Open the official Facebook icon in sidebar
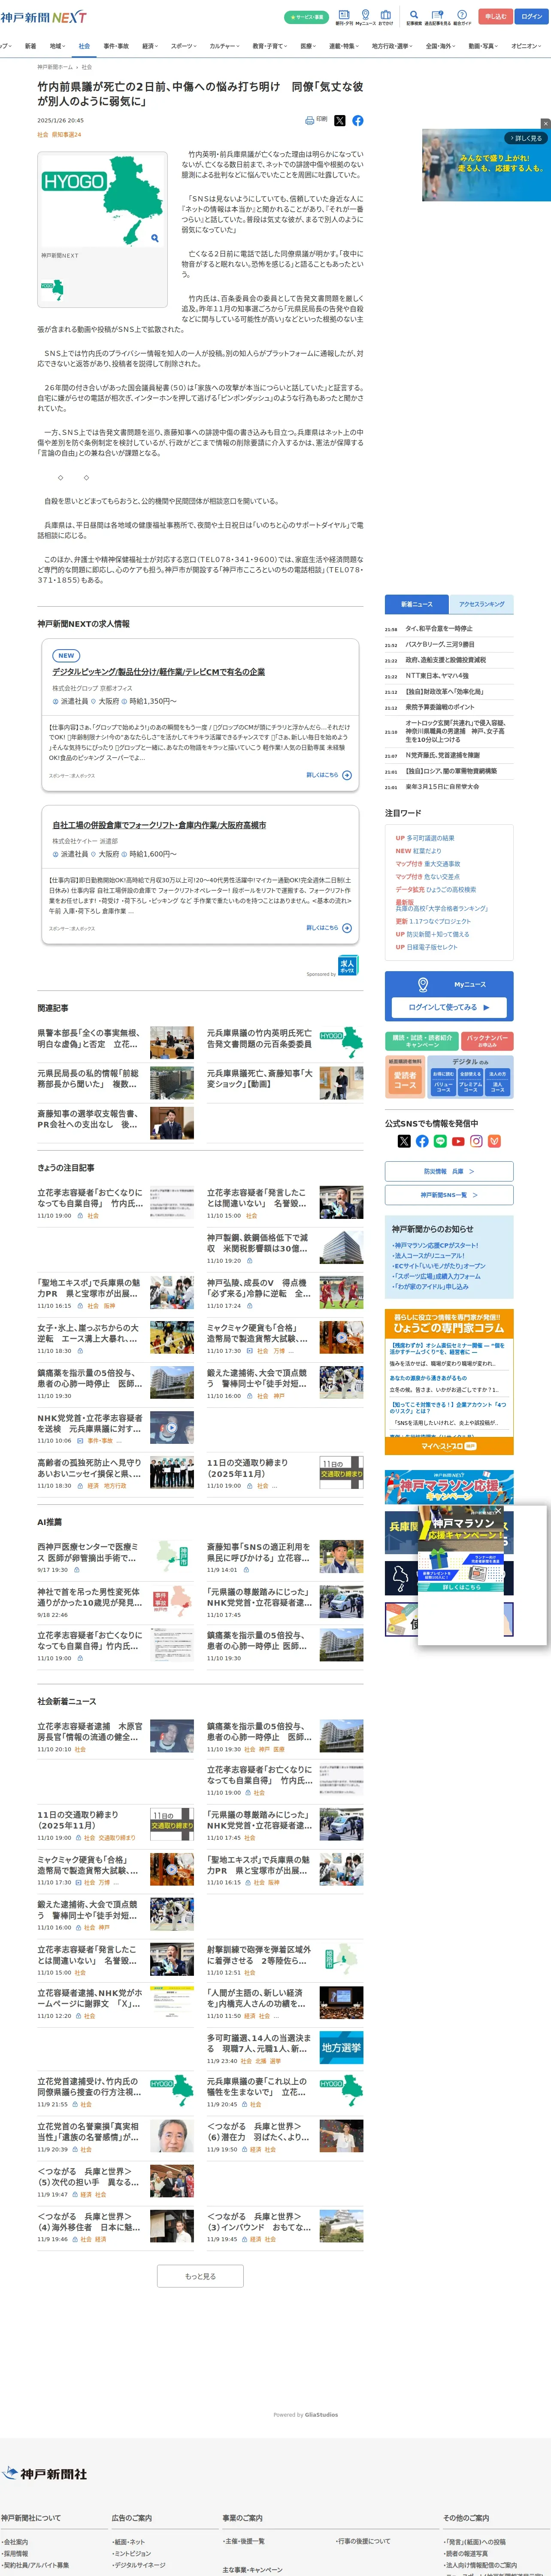 pos(422,1141)
